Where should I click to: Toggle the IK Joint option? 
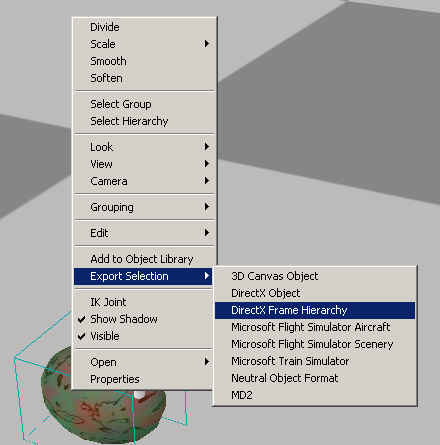[x=144, y=302]
